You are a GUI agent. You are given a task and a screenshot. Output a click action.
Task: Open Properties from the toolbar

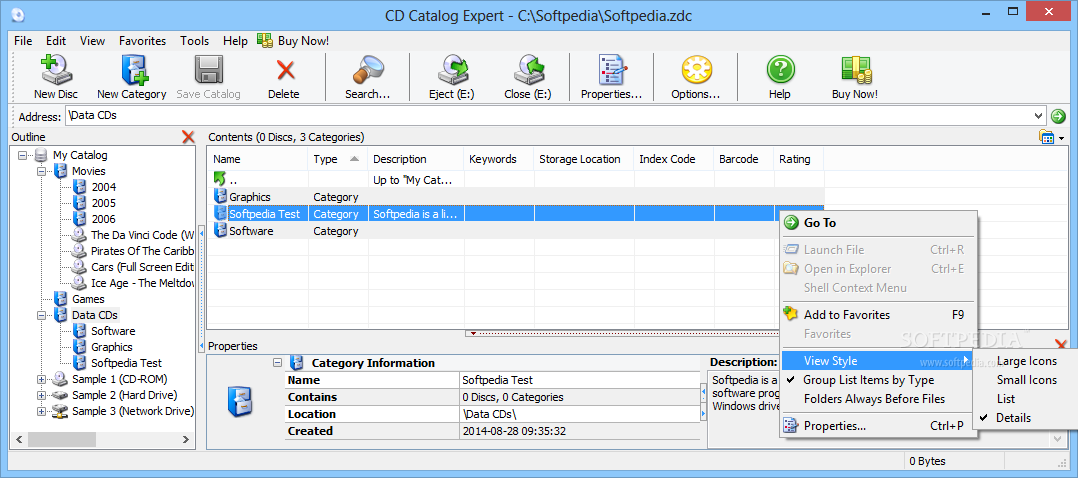pos(612,69)
